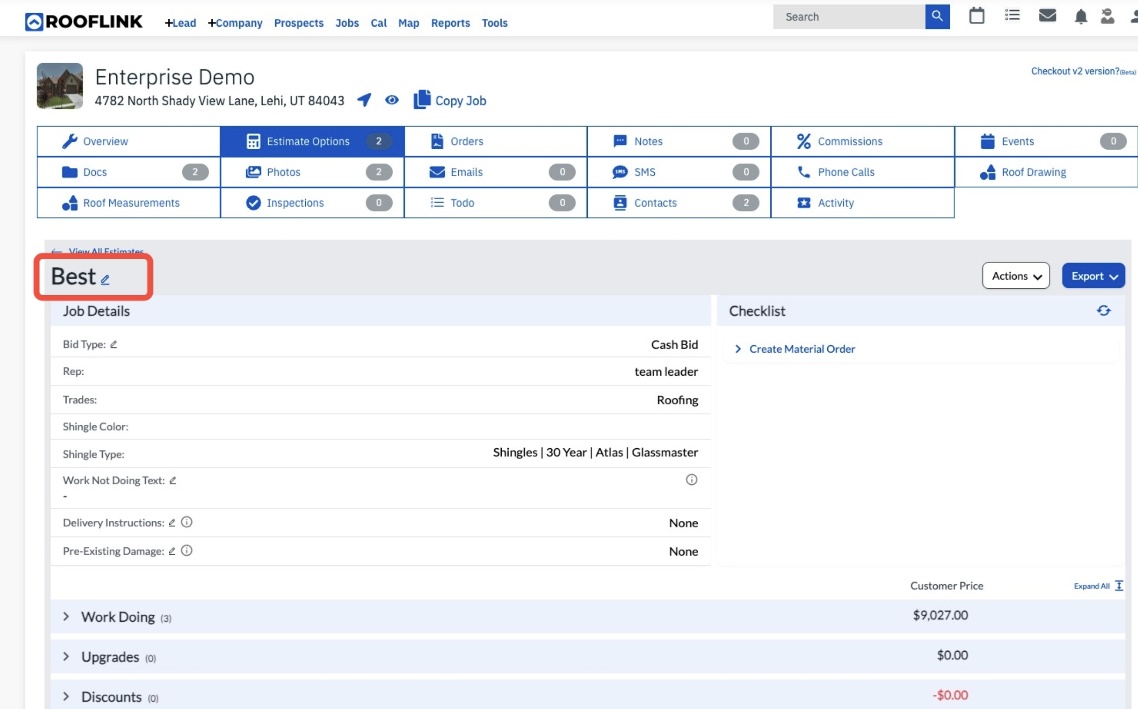Screen dimensions: 1138x709
Task: Open the Tools menu
Action: [494, 22]
